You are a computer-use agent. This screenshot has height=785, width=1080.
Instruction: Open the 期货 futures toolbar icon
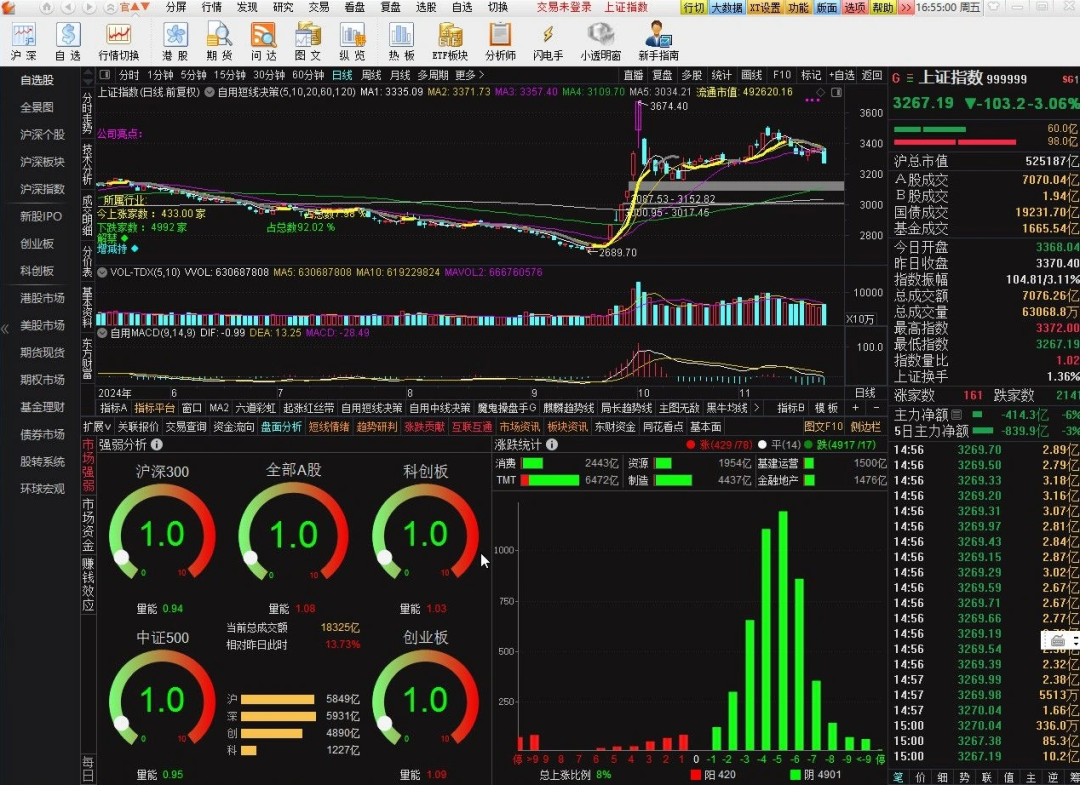point(219,42)
